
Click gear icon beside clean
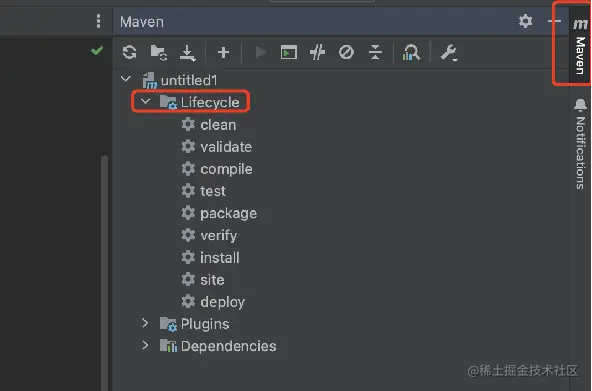point(188,124)
